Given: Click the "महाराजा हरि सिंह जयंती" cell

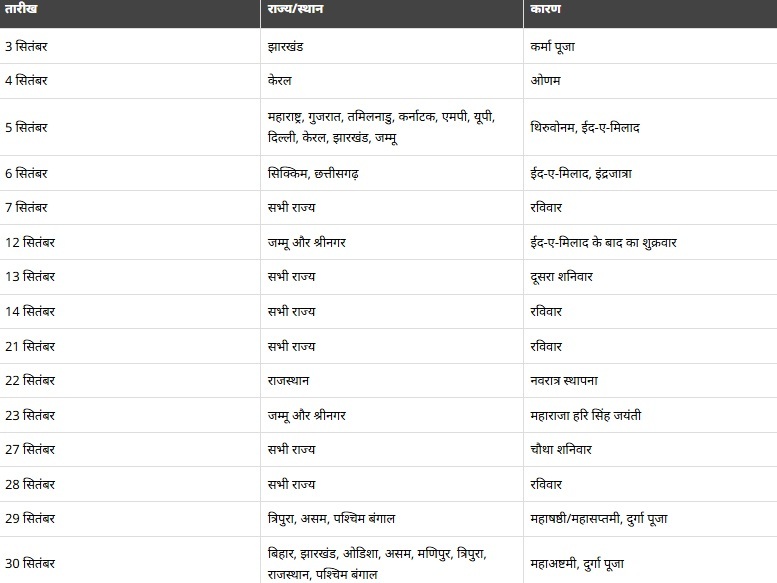Looking at the screenshot, I should 599,414.
